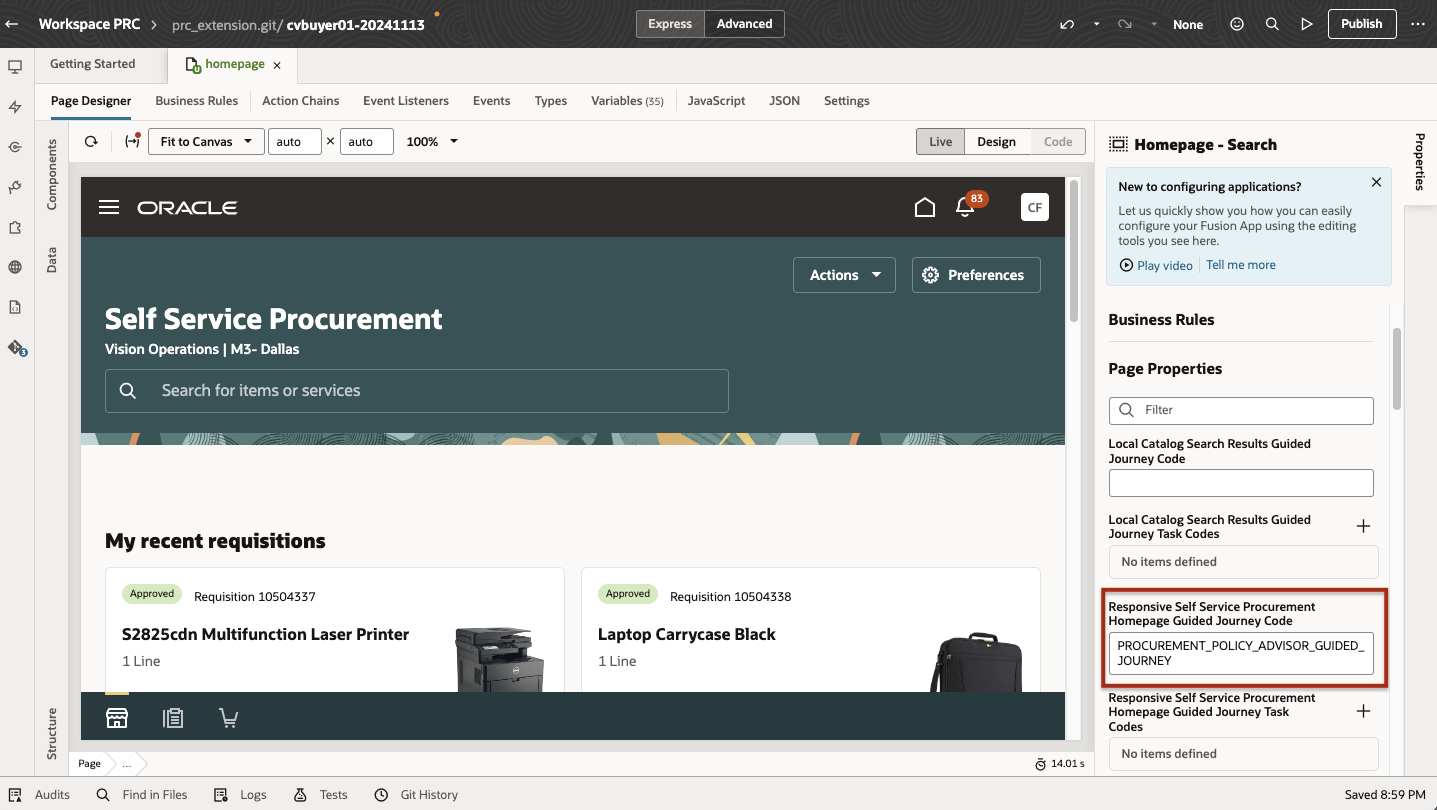Open the Components side panel
The image size is (1437, 810).
tap(52, 174)
